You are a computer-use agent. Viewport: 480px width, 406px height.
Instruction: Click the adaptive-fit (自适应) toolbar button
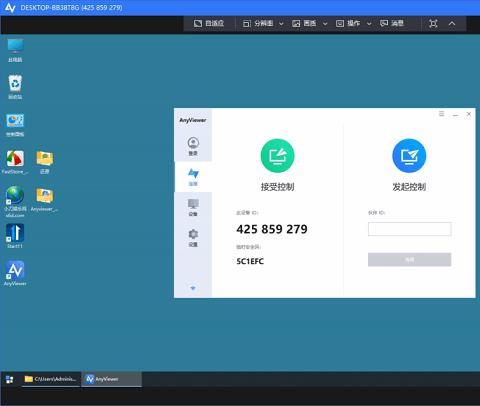(209, 23)
